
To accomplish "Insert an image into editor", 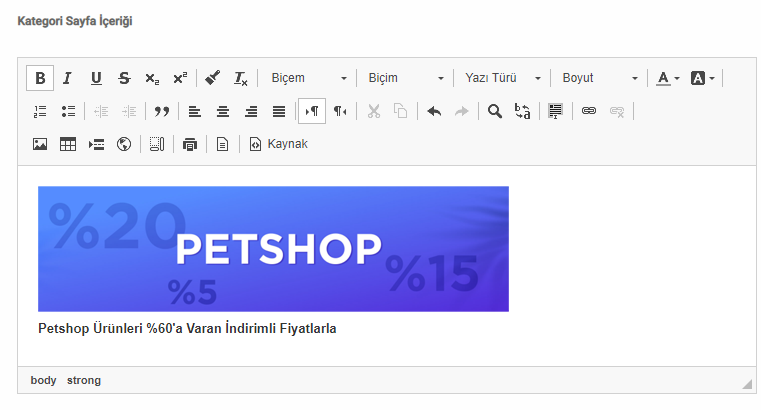I will (x=40, y=144).
